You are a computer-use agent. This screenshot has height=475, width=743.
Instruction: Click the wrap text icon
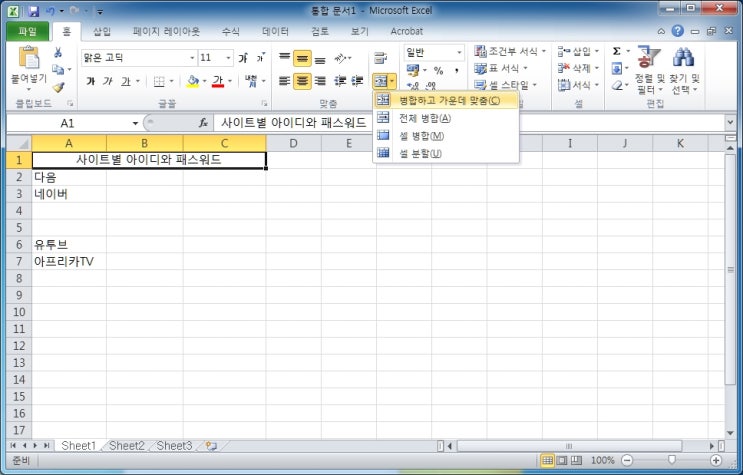coord(381,58)
